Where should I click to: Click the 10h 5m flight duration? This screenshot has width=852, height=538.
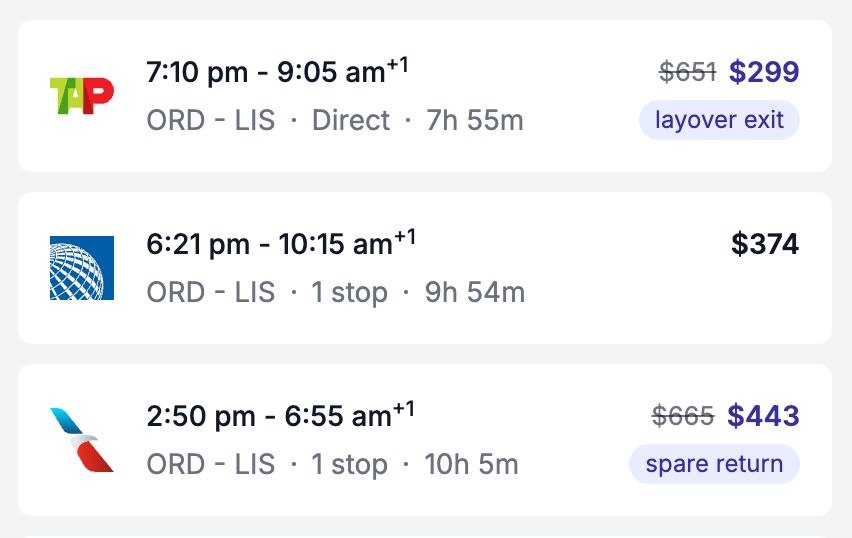pyautogui.click(x=472, y=465)
